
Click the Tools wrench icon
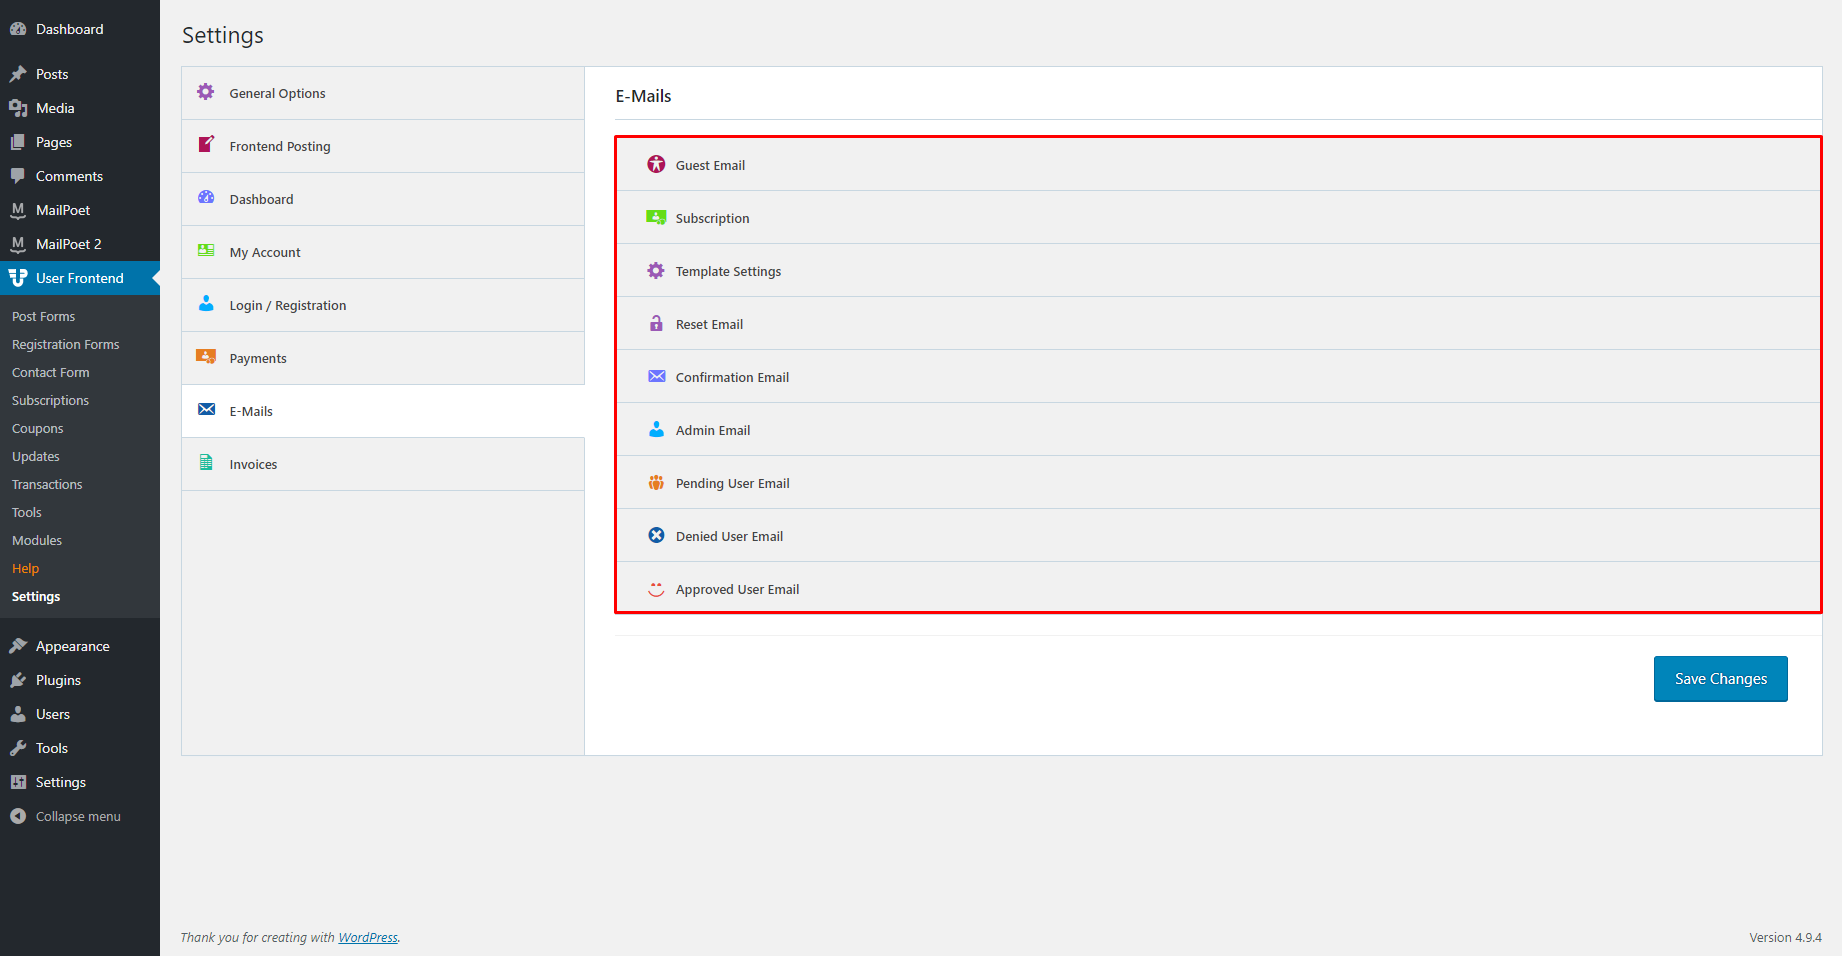point(18,748)
